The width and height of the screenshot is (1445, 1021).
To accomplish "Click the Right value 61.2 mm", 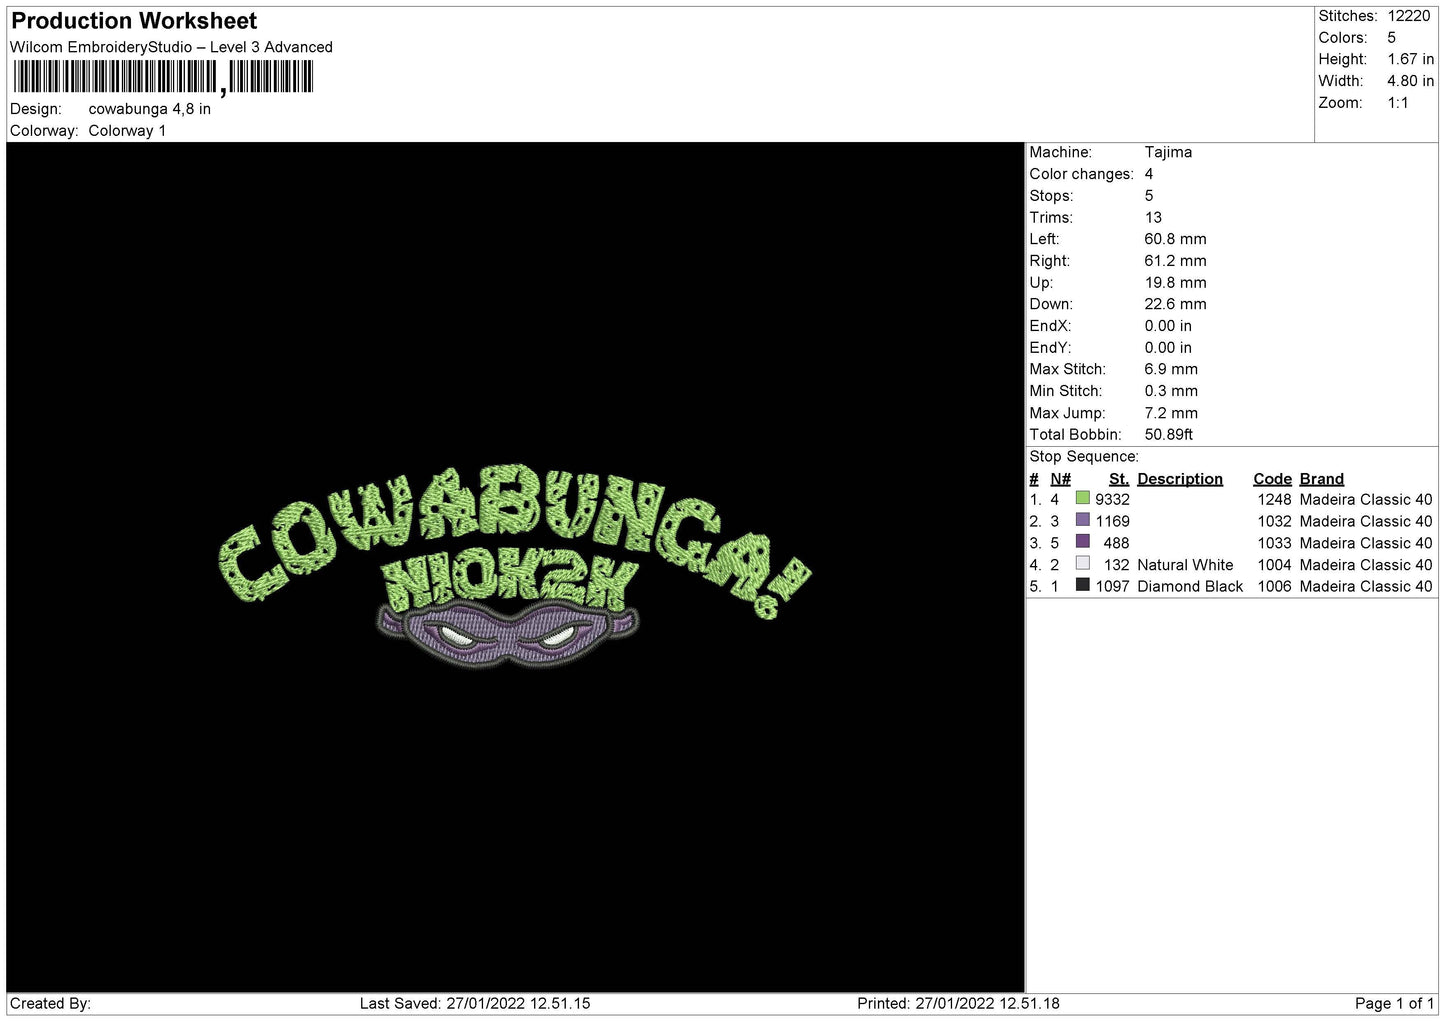I will tap(1175, 261).
